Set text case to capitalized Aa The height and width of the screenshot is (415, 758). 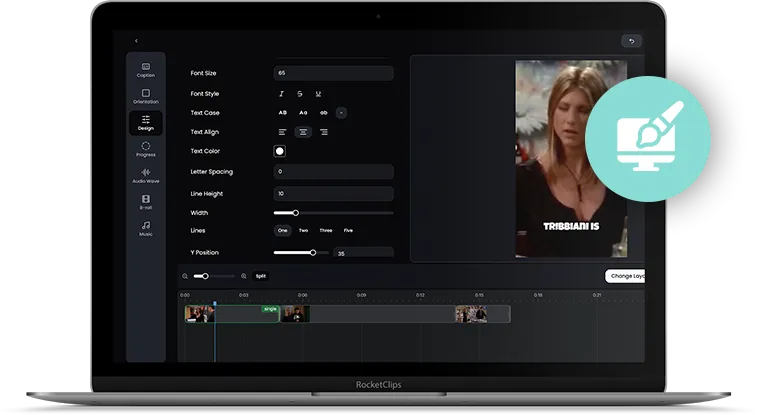[303, 113]
